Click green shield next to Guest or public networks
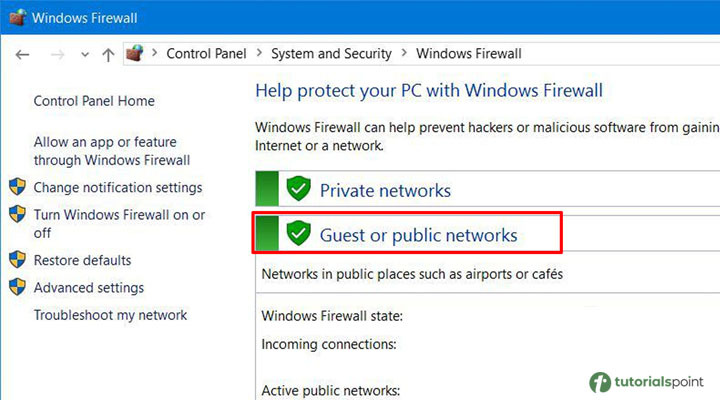Screen dimensions: 720x400 (x=299, y=234)
